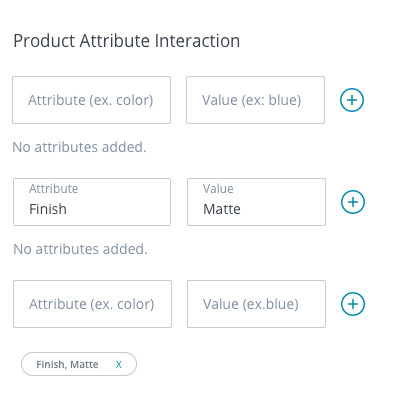Image resolution: width=400 pixels, height=402 pixels.
Task: Focus the "Value (ex: blue)" input
Action: (255, 100)
